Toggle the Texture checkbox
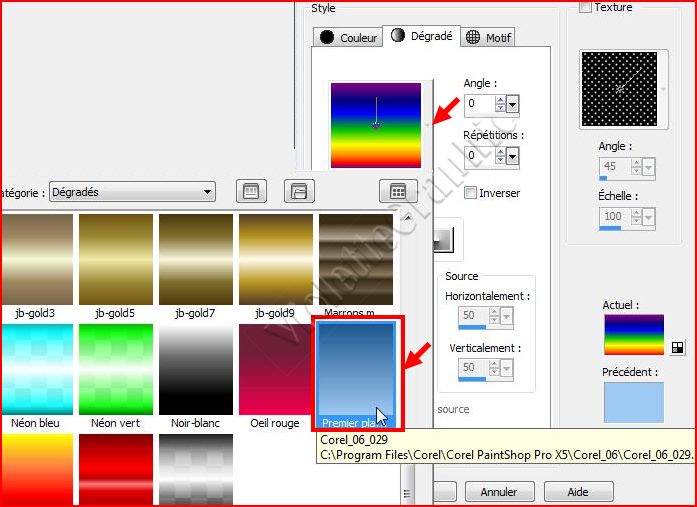This screenshot has height=507, width=697. click(586, 7)
